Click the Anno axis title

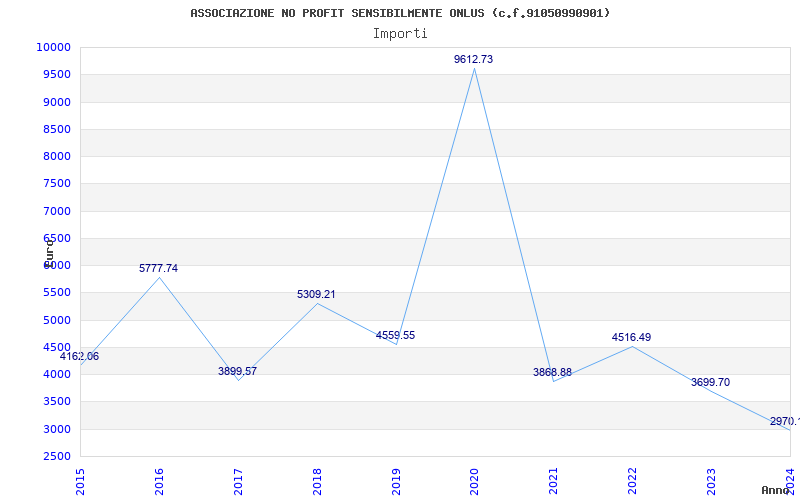click(776, 490)
